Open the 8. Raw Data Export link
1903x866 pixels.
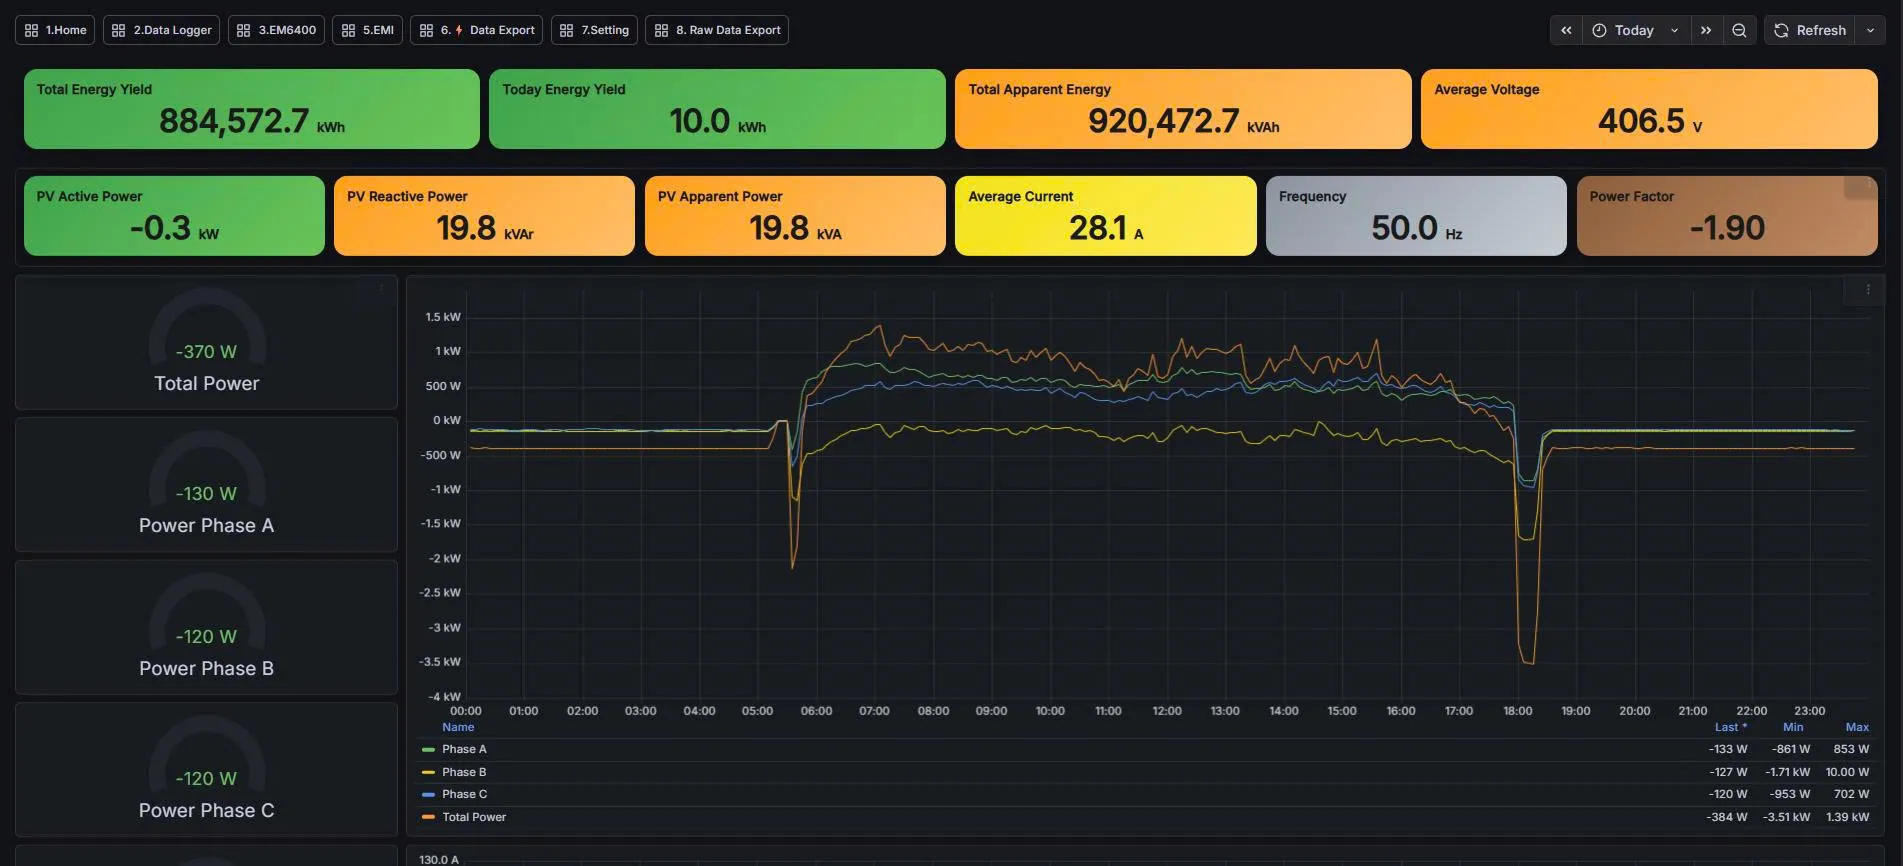tap(717, 30)
